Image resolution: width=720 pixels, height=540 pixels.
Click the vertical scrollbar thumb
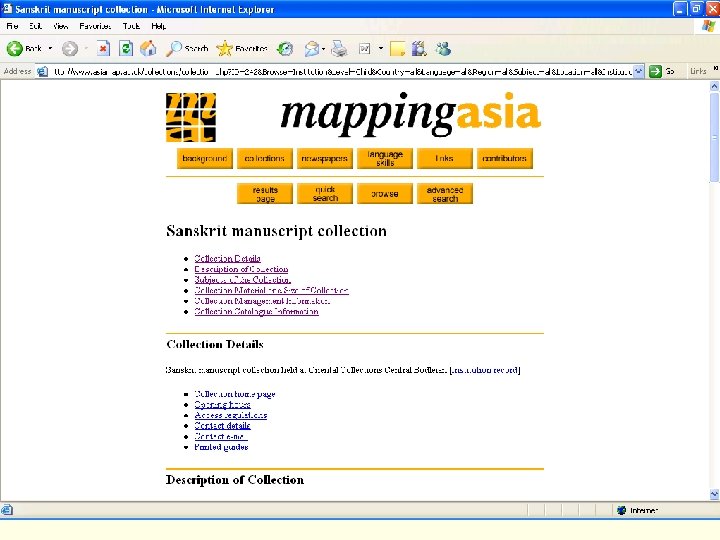(x=714, y=137)
